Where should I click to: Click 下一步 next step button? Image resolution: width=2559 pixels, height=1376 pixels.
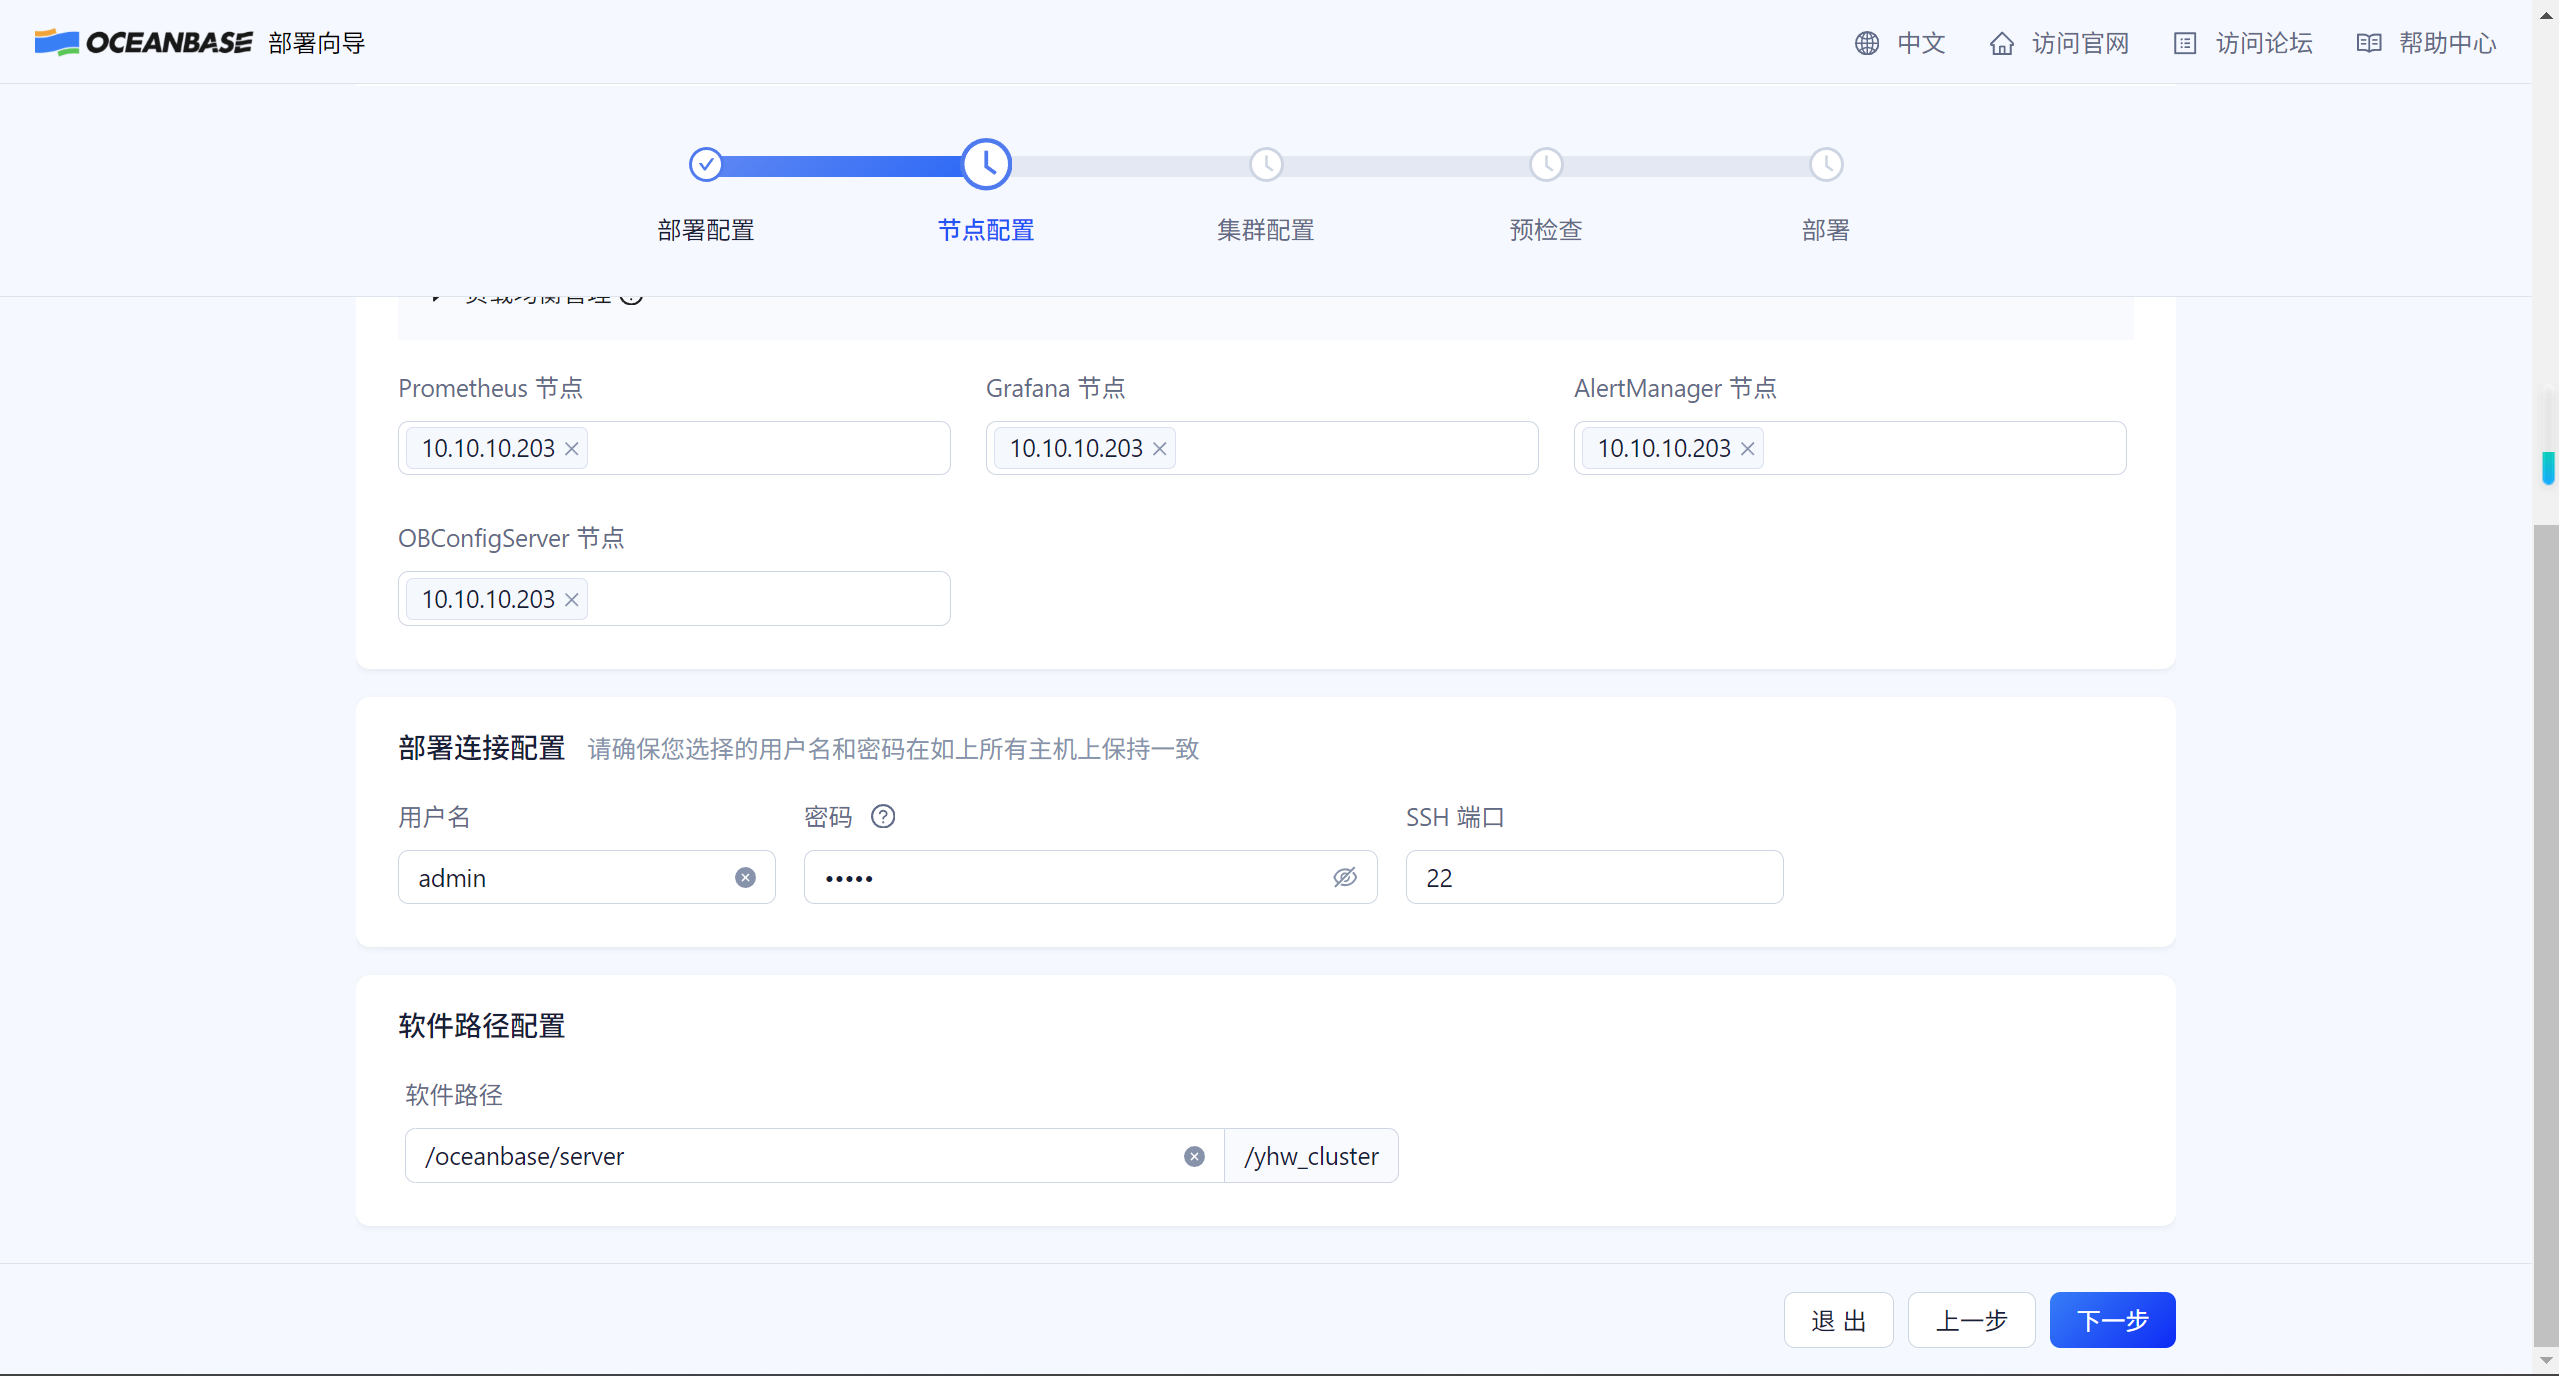2112,1320
